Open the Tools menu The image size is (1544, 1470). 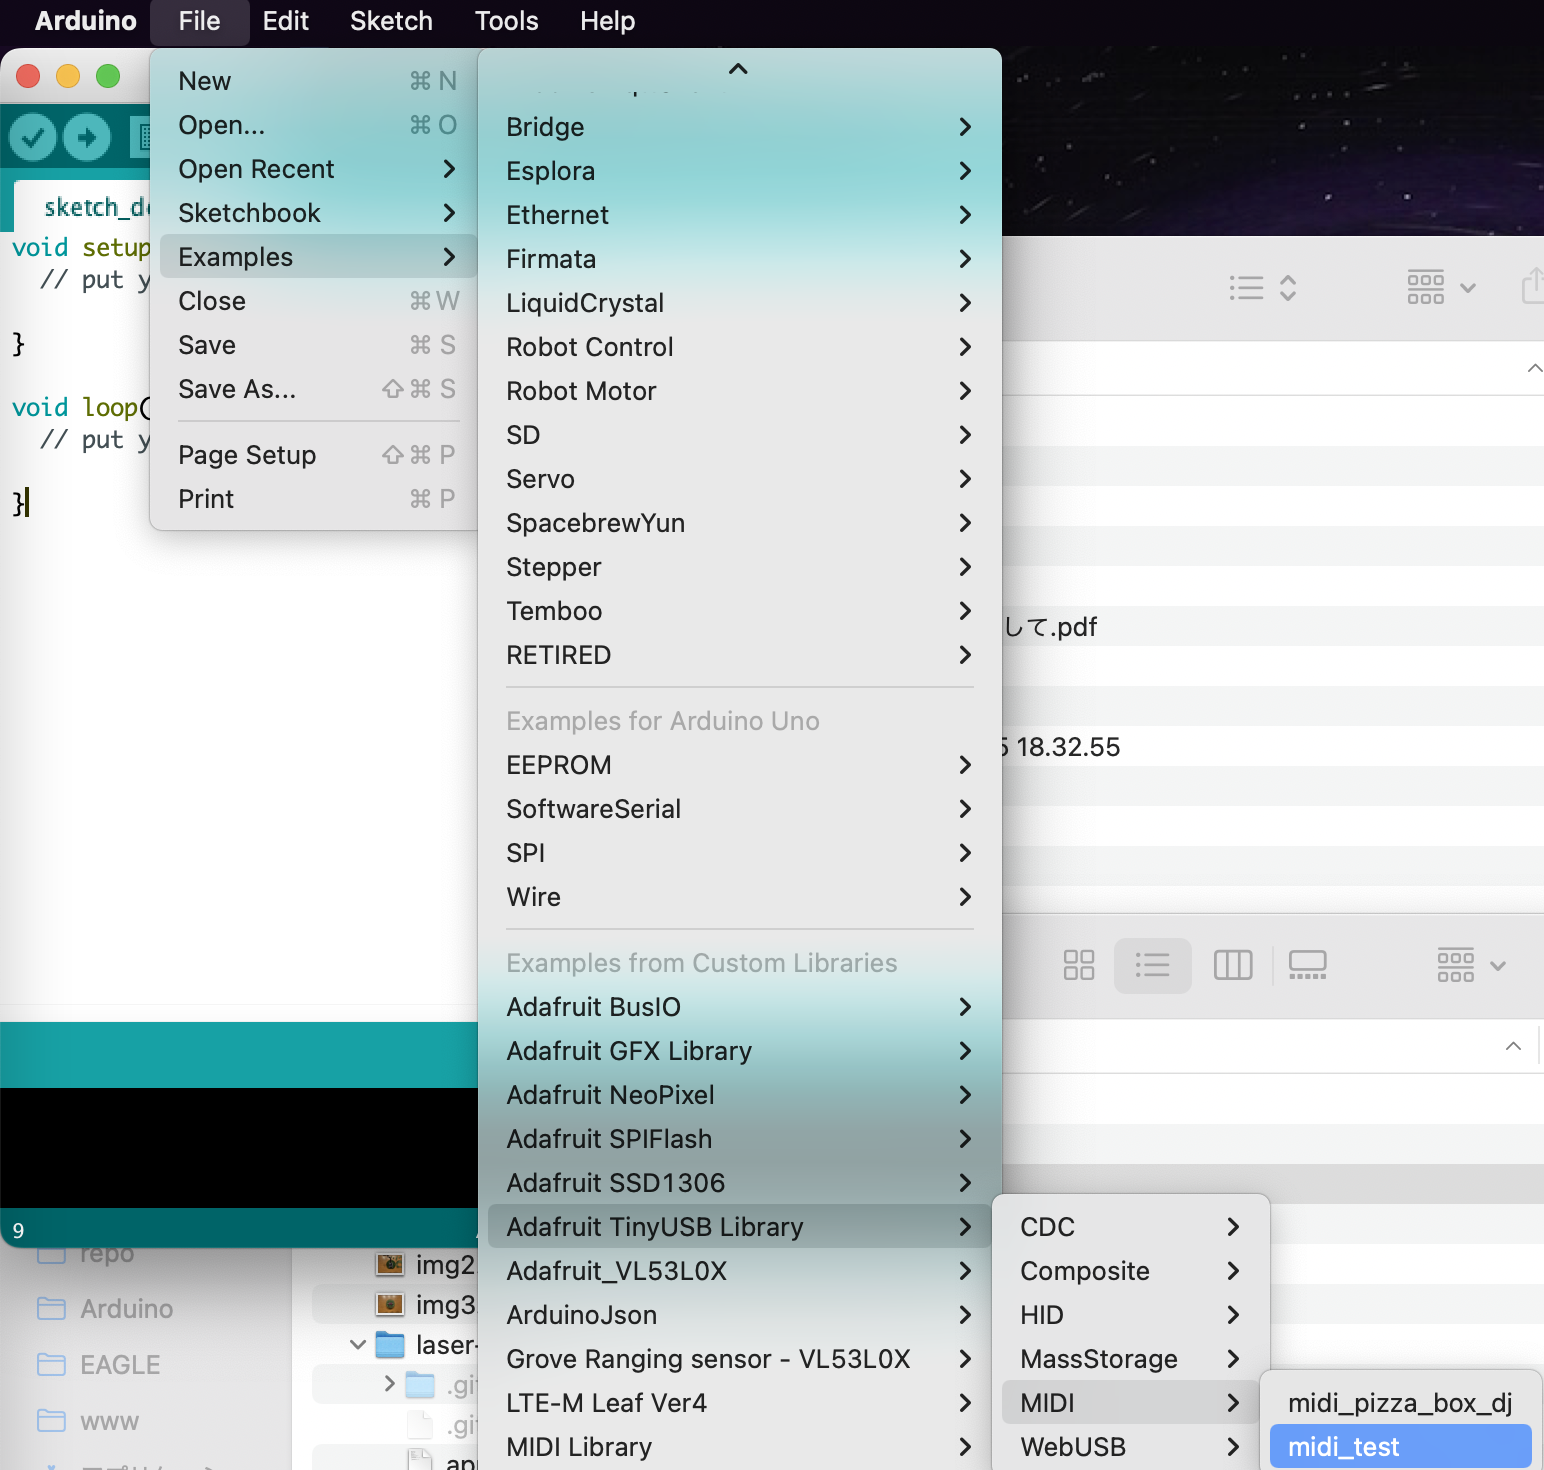(507, 21)
